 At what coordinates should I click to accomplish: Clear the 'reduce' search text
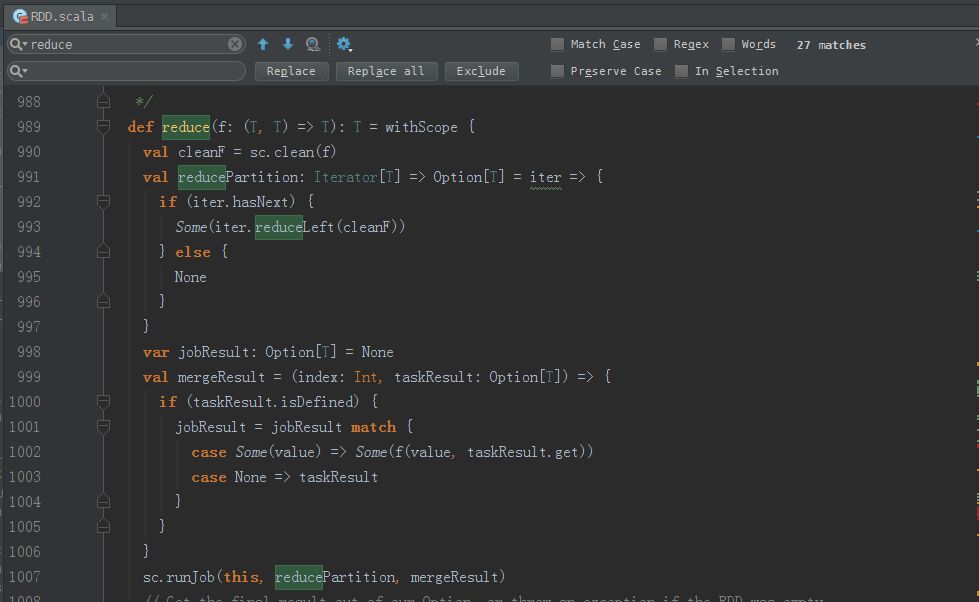point(235,44)
